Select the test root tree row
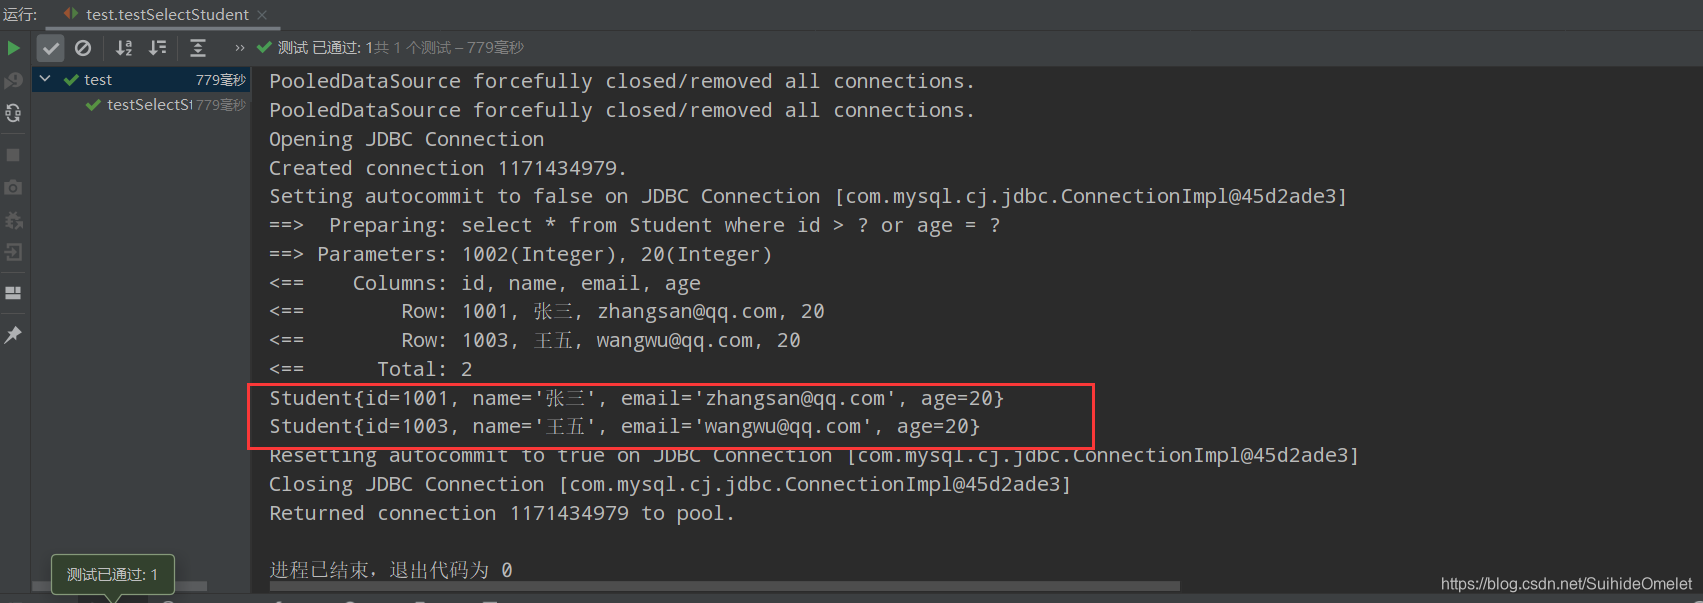Screen dimensions: 1703x603 tap(141, 79)
